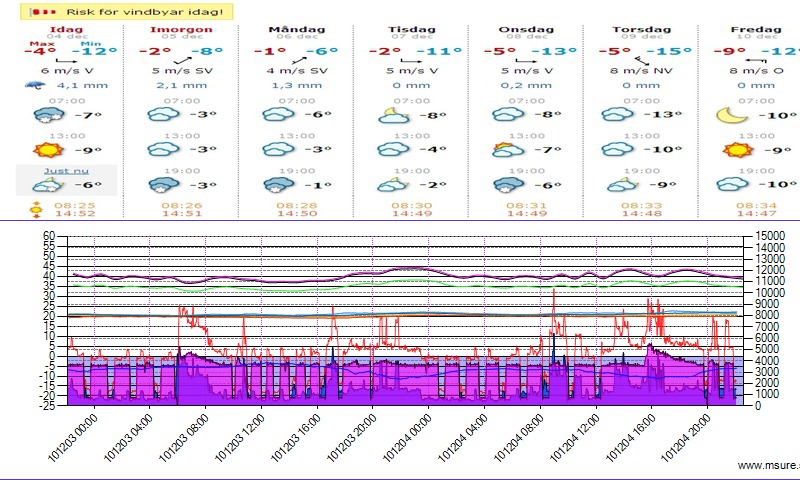The height and width of the screenshot is (480, 800).
Task: Click Idag's 13:00 sunny weather icon
Action: tap(43, 150)
